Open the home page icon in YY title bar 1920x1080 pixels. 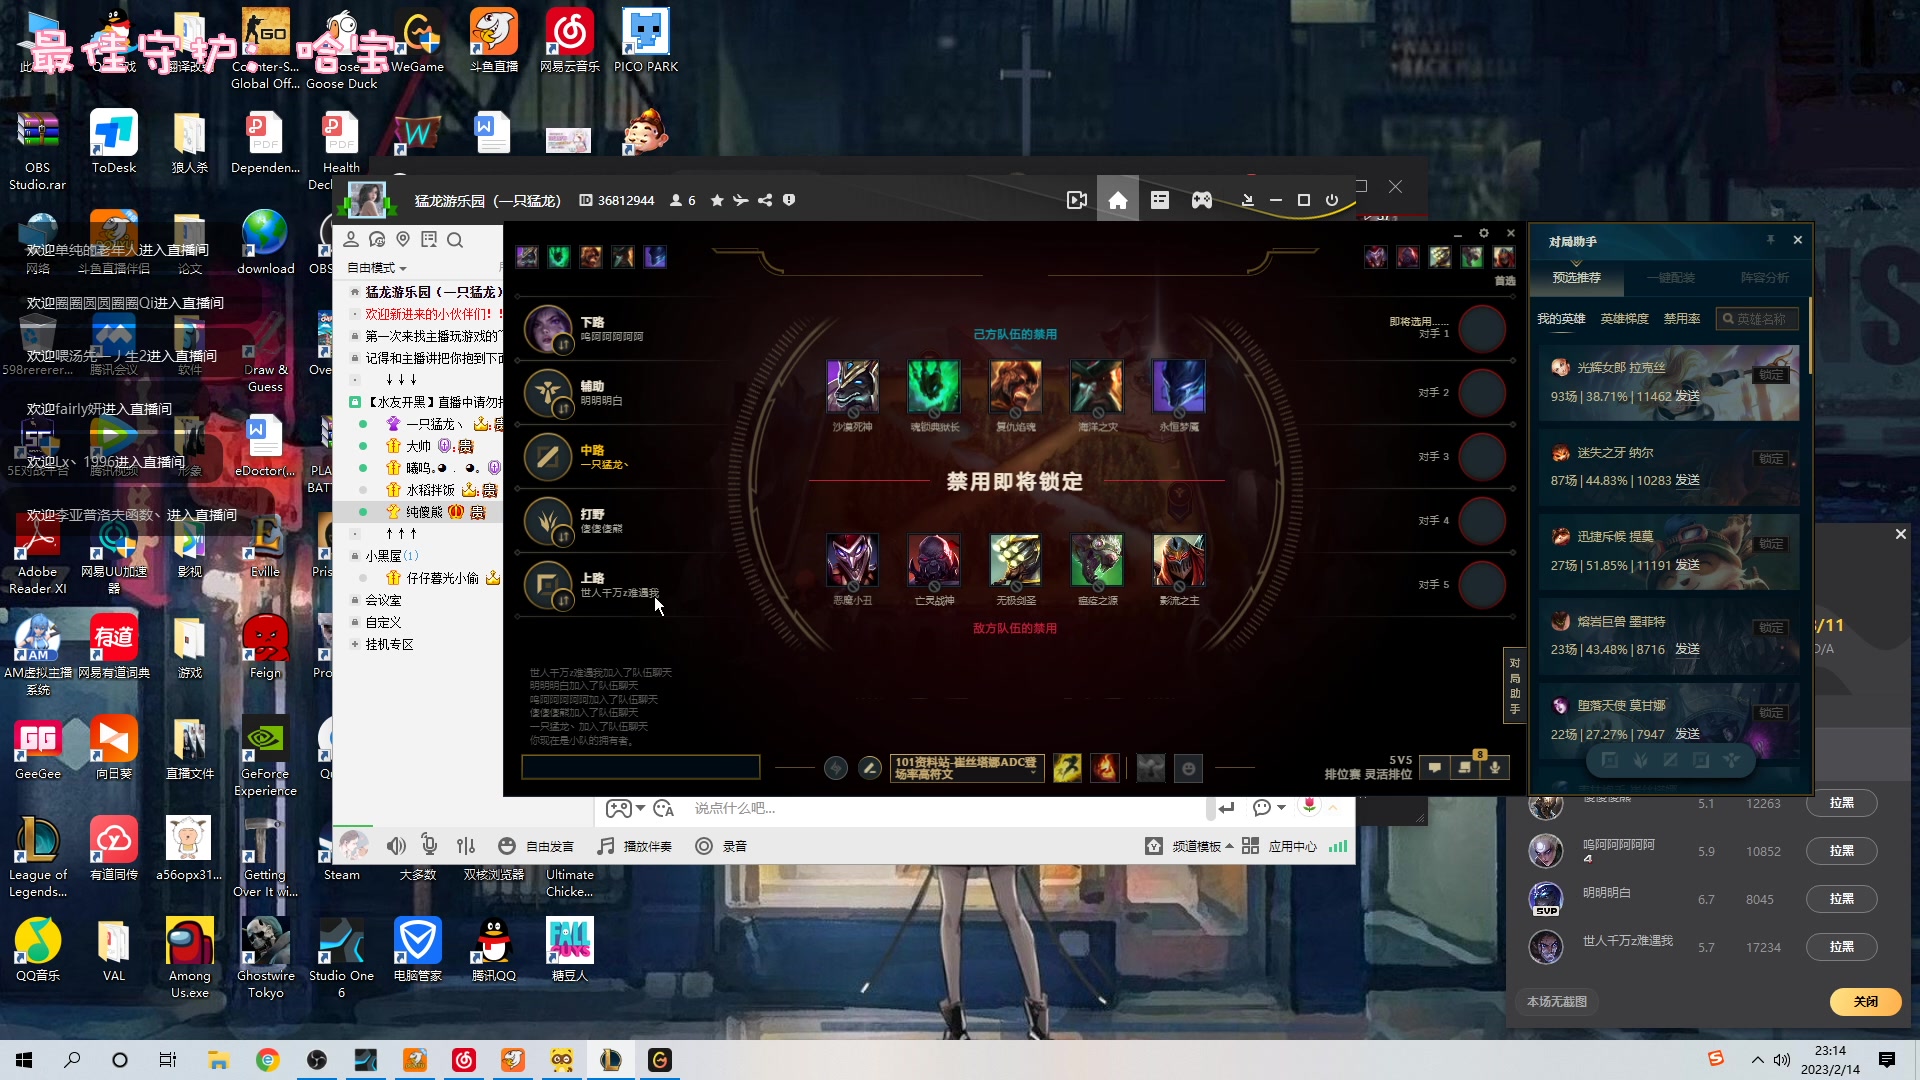pyautogui.click(x=1117, y=200)
